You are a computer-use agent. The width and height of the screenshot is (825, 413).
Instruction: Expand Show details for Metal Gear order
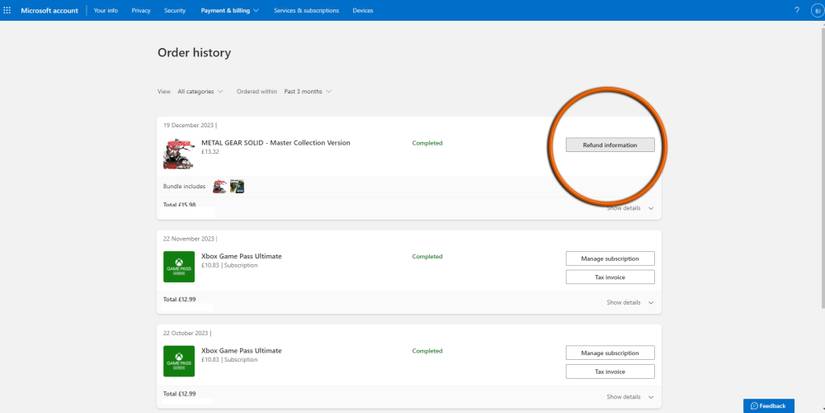point(630,208)
